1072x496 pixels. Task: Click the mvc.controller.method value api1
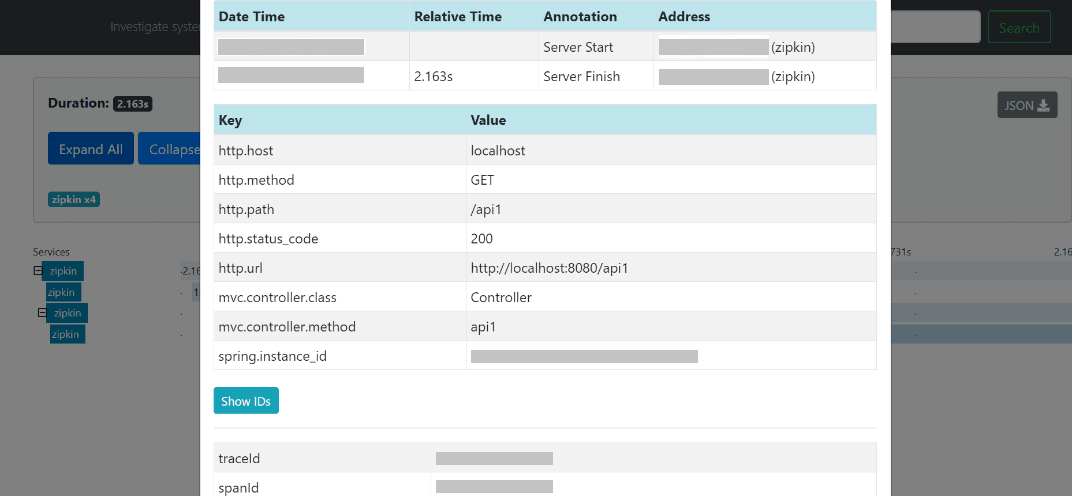coord(483,327)
